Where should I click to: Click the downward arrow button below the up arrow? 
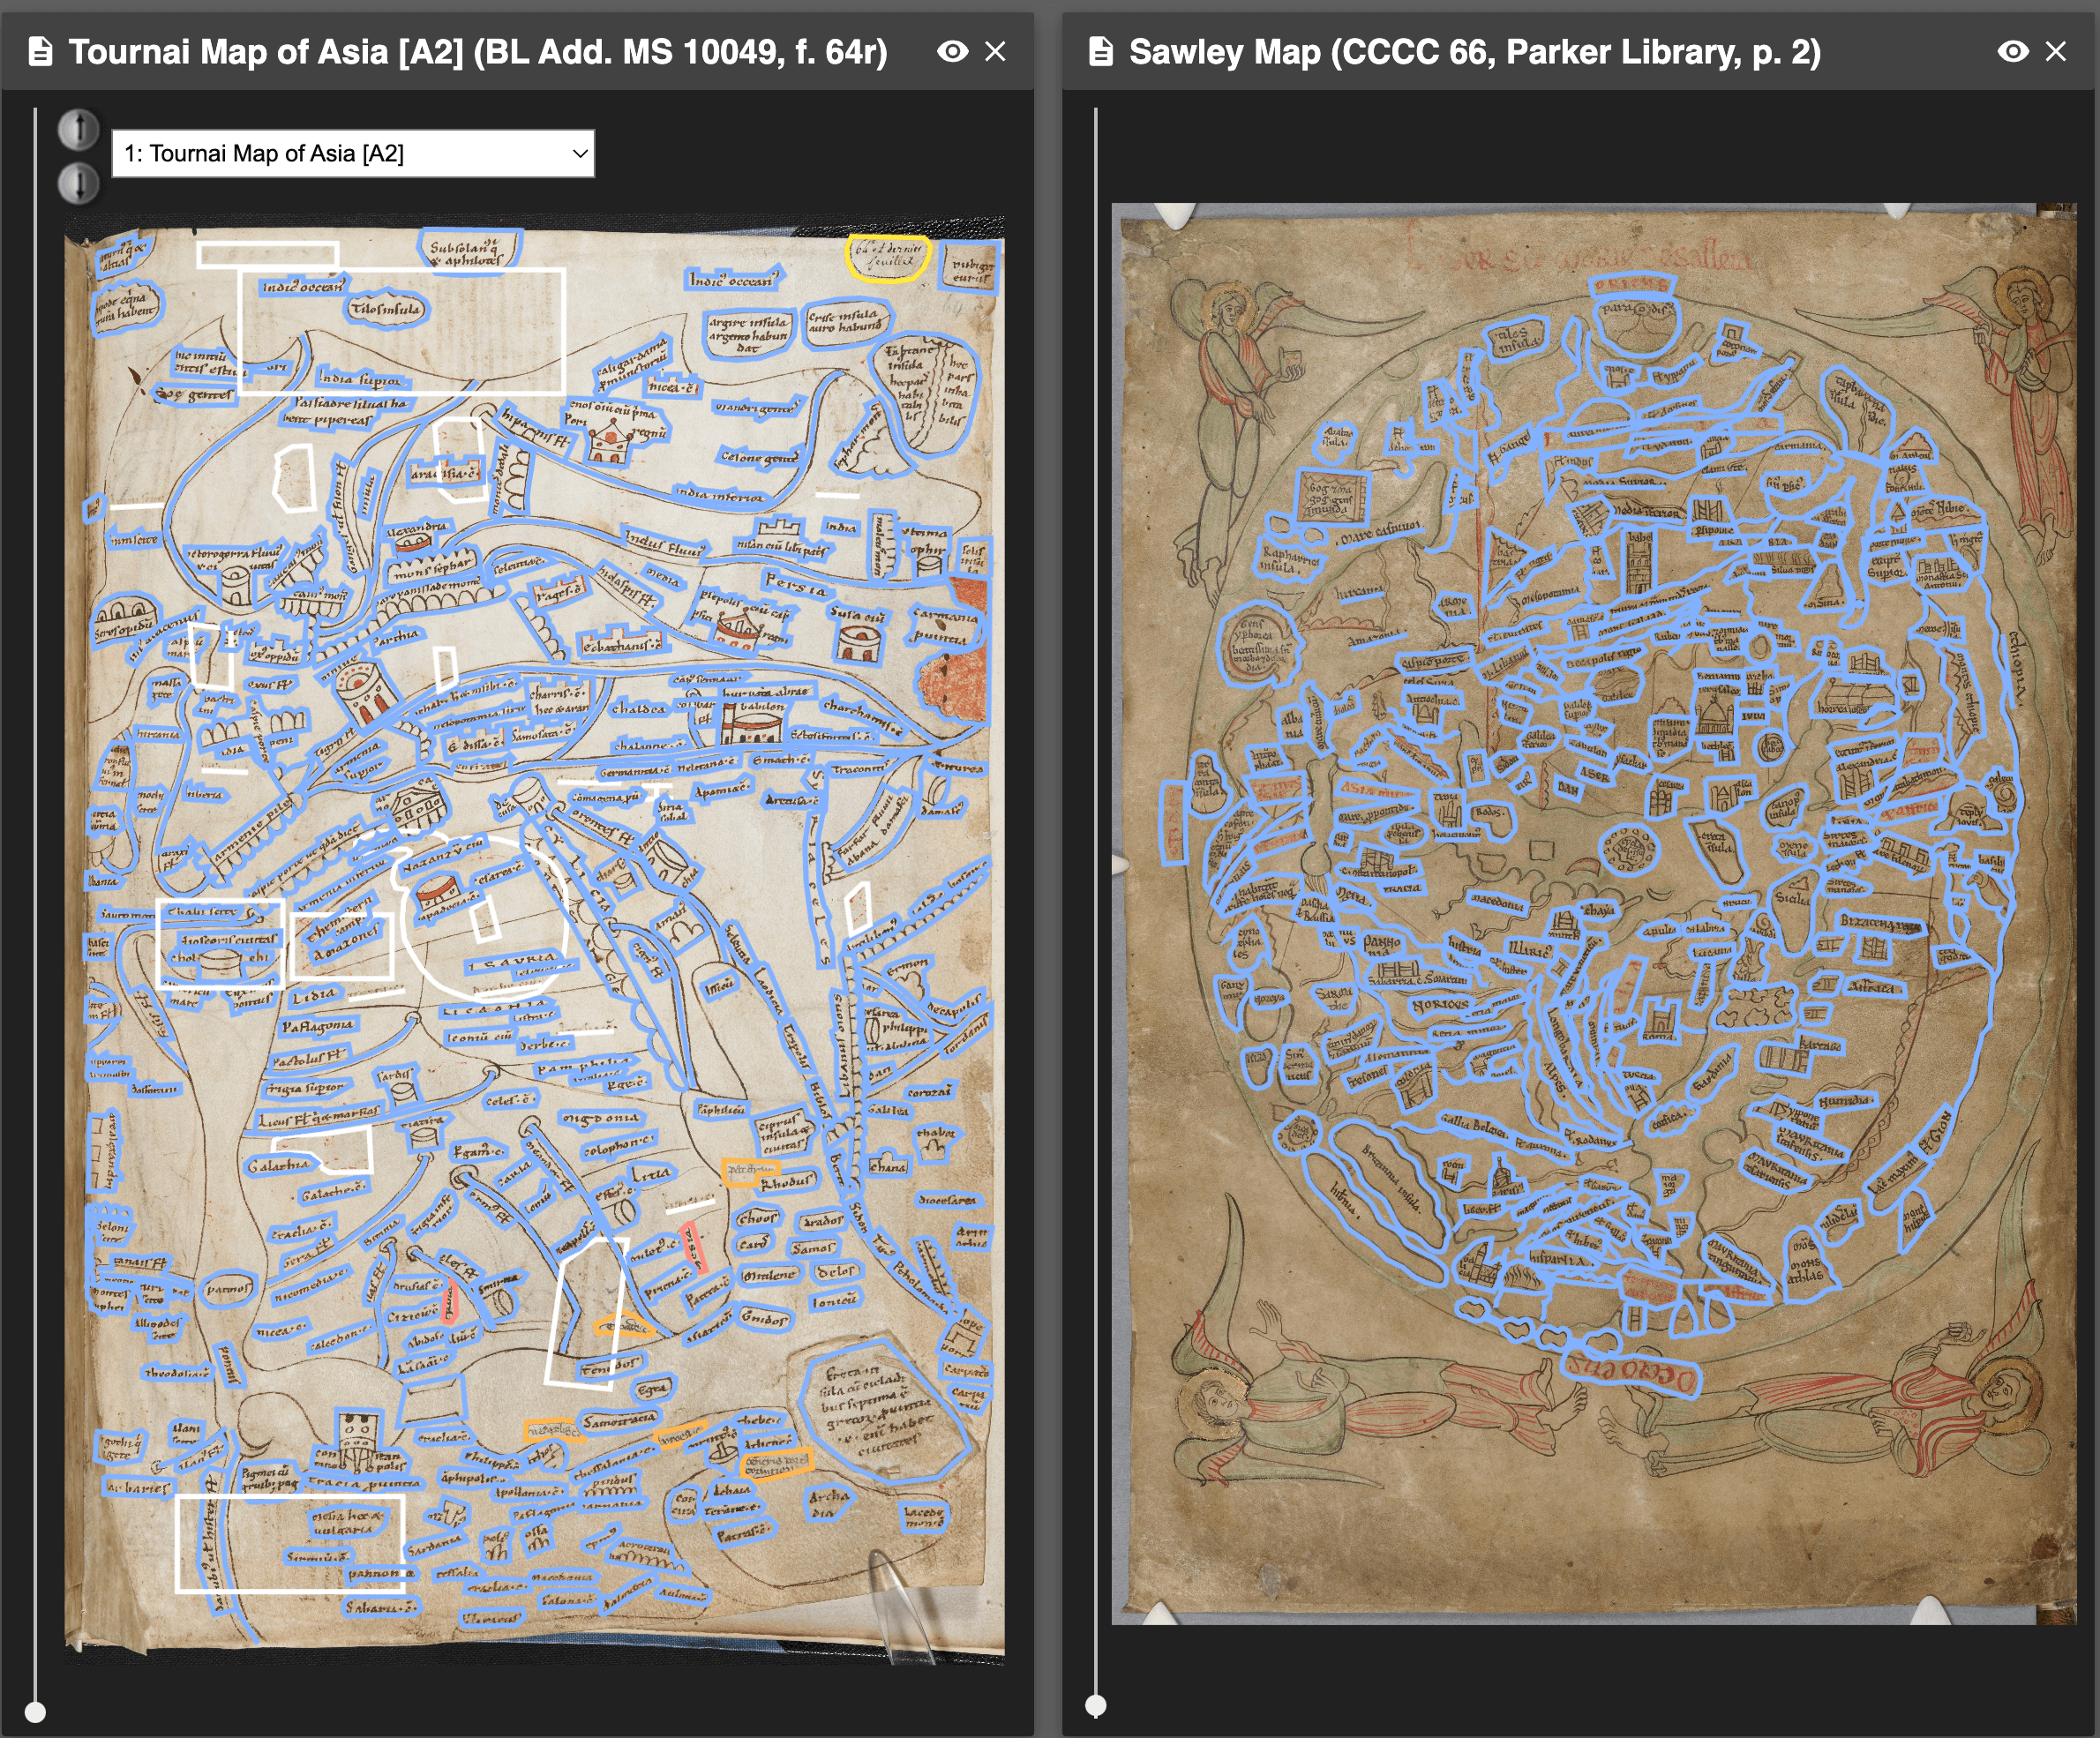click(x=78, y=181)
